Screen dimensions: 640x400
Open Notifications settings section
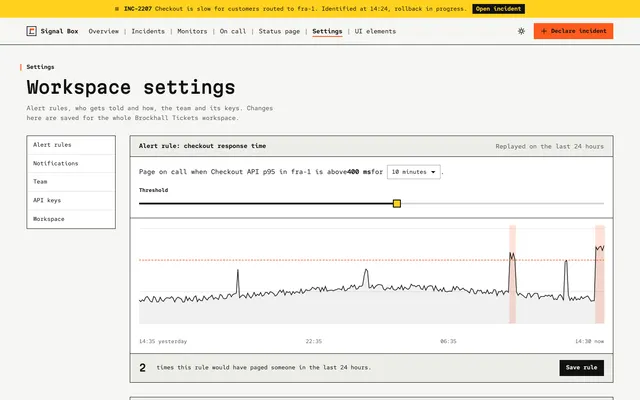pos(71,163)
